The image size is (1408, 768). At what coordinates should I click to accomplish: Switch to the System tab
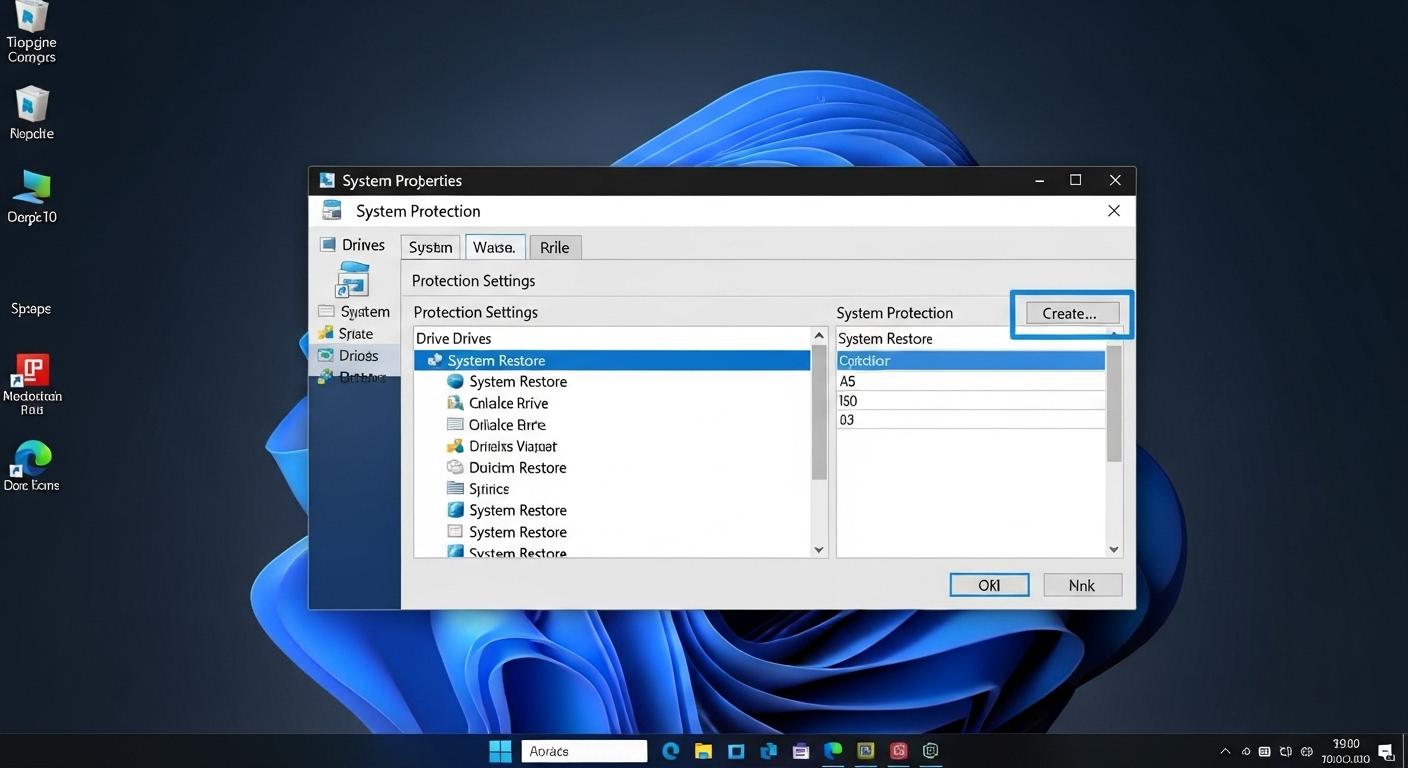[430, 247]
